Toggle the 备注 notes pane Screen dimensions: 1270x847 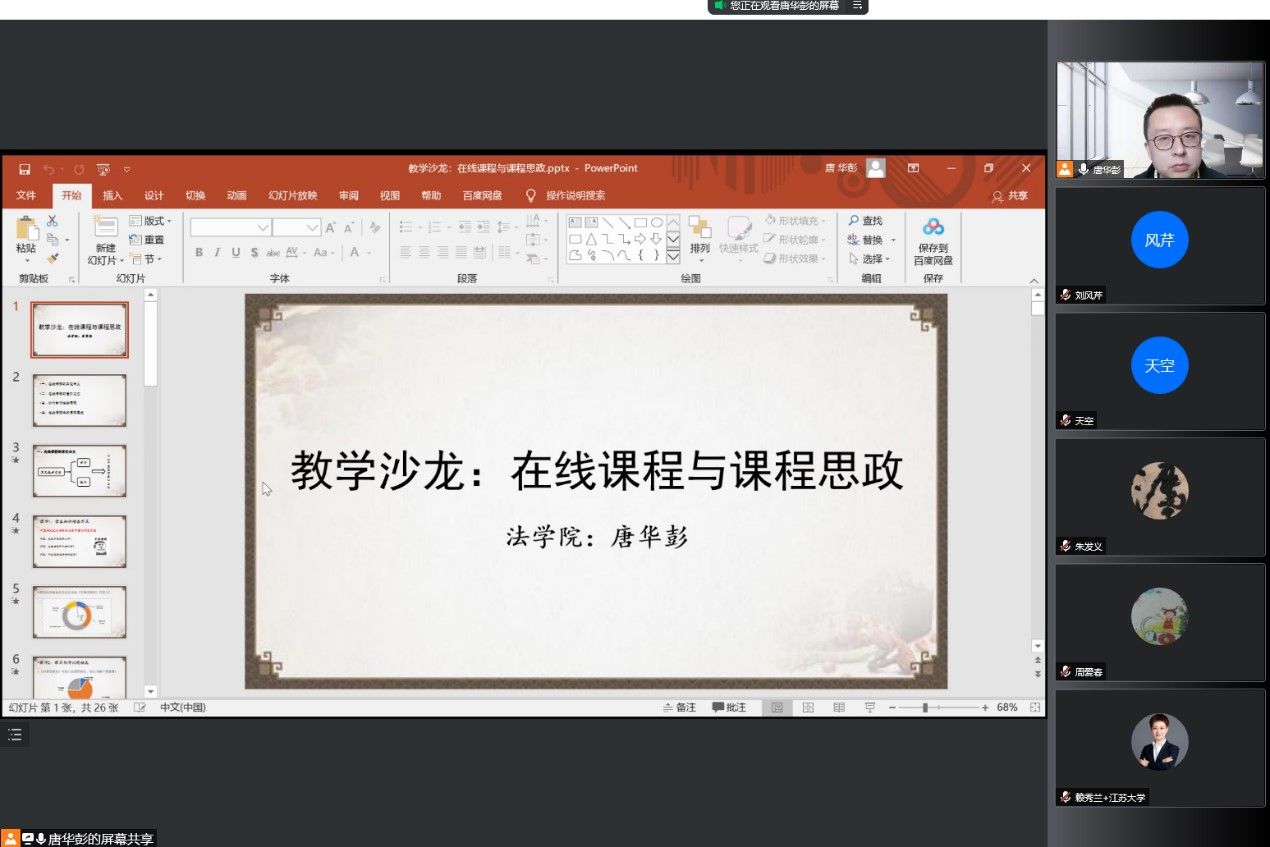(x=679, y=707)
